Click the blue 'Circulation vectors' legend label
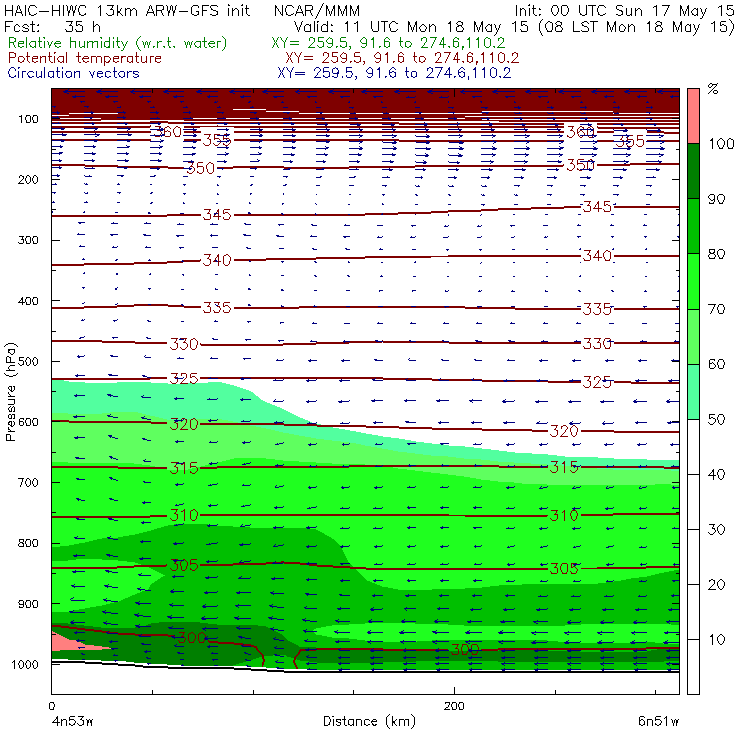 click(74, 73)
